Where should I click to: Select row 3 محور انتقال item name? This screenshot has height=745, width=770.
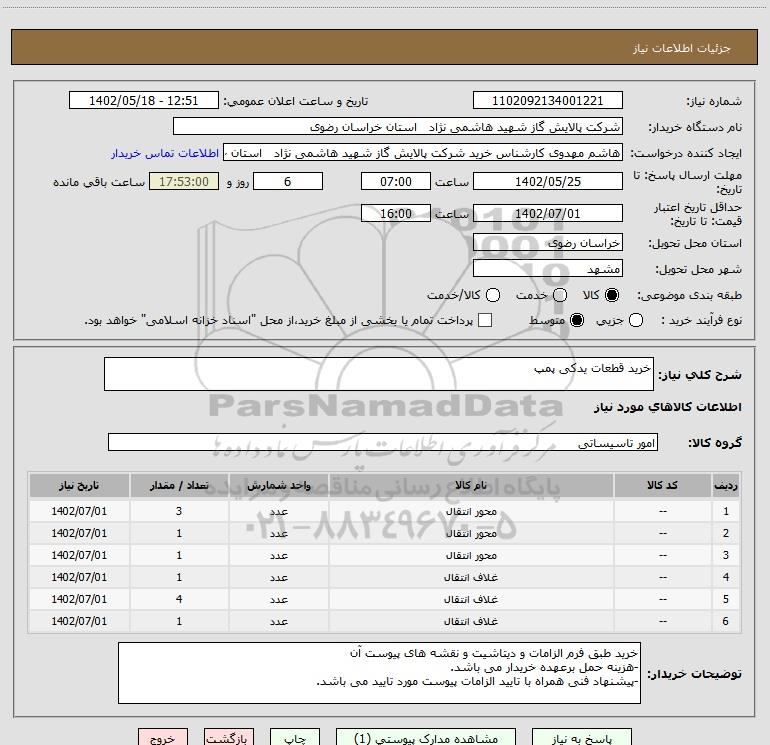coord(471,555)
